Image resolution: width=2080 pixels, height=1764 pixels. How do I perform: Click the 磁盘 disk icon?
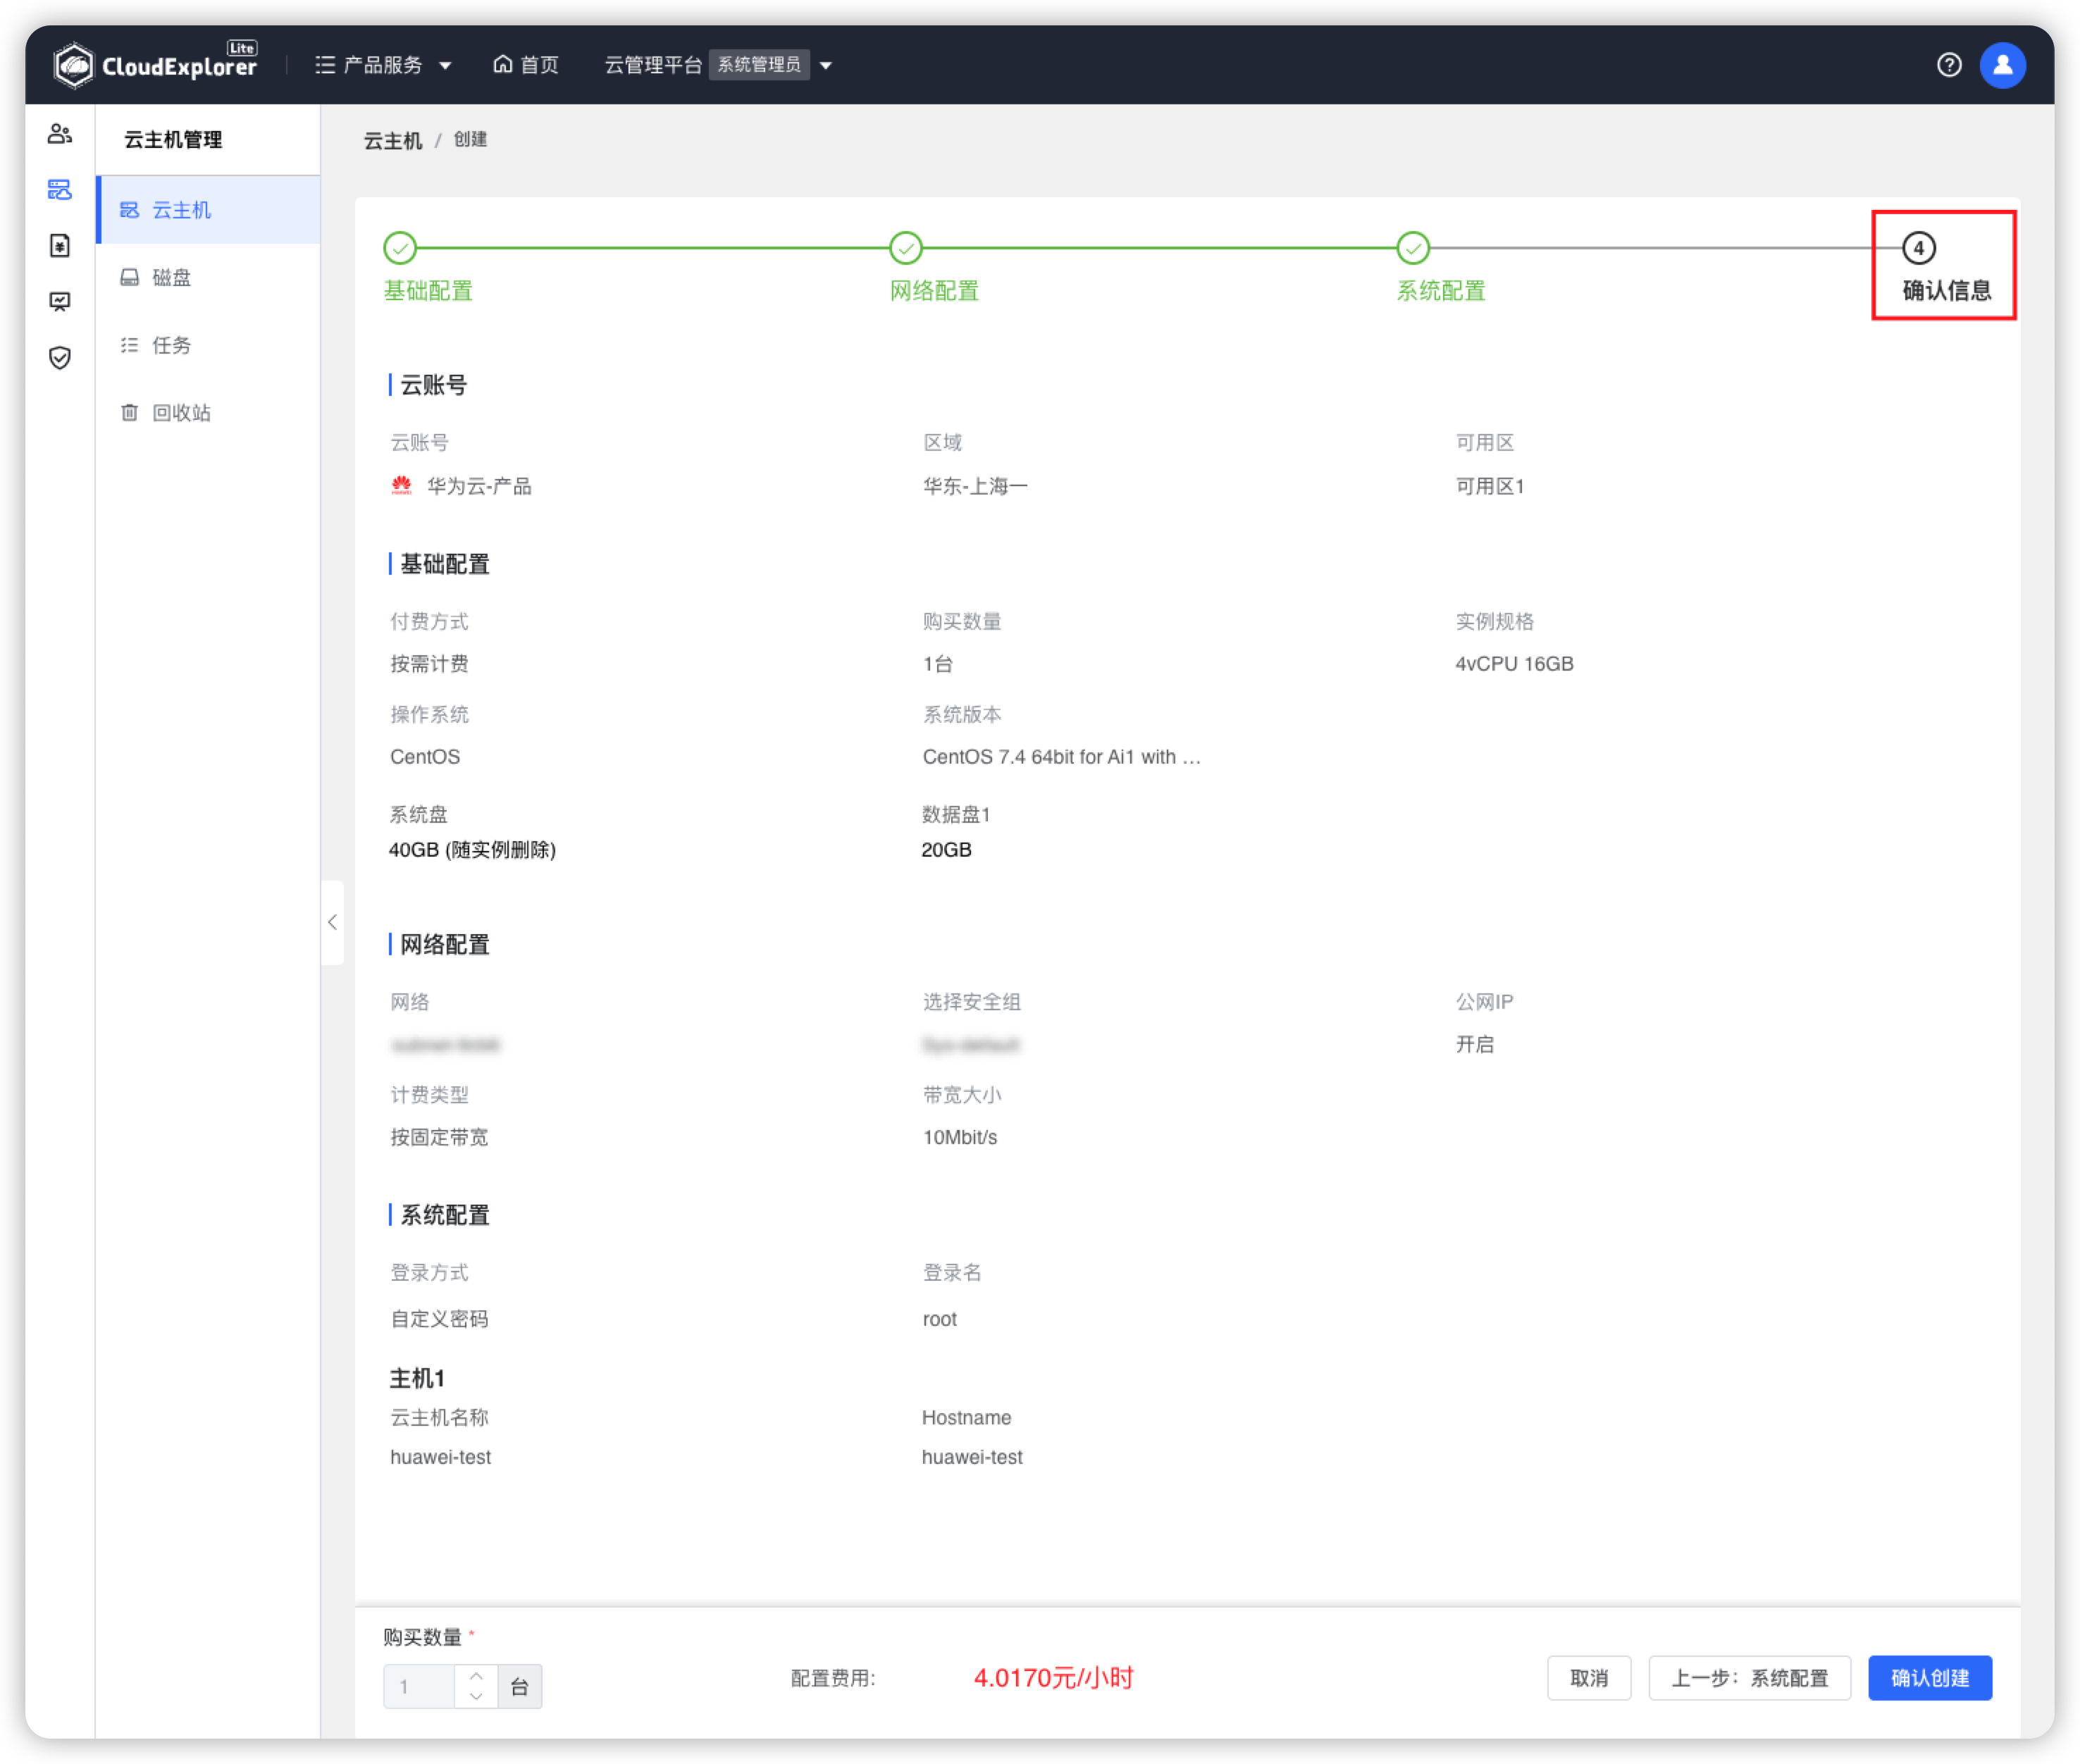pyautogui.click(x=130, y=277)
